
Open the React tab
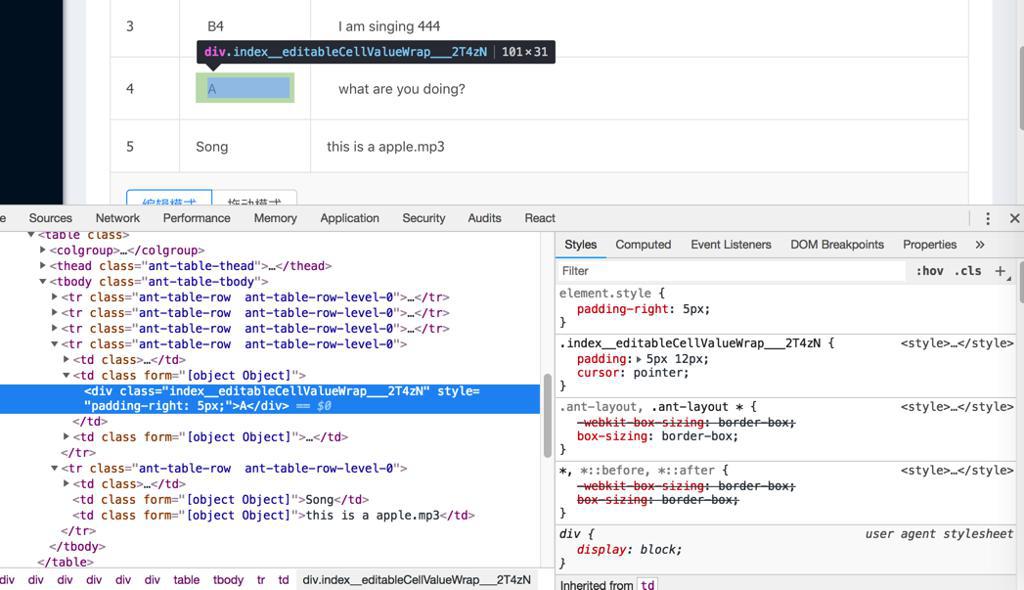539,218
